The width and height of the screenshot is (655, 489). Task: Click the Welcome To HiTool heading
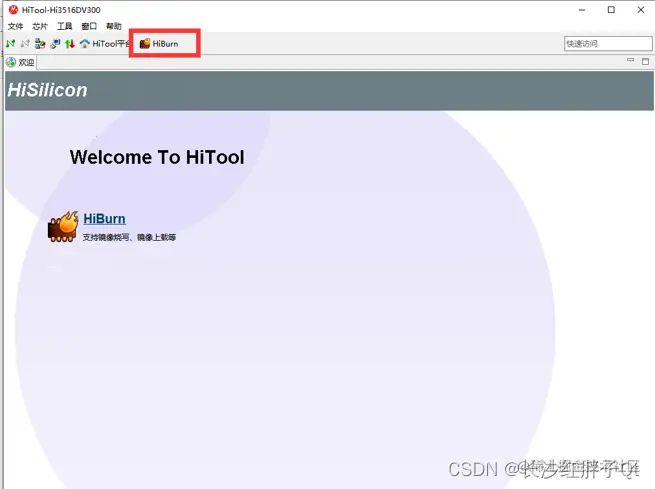(157, 157)
